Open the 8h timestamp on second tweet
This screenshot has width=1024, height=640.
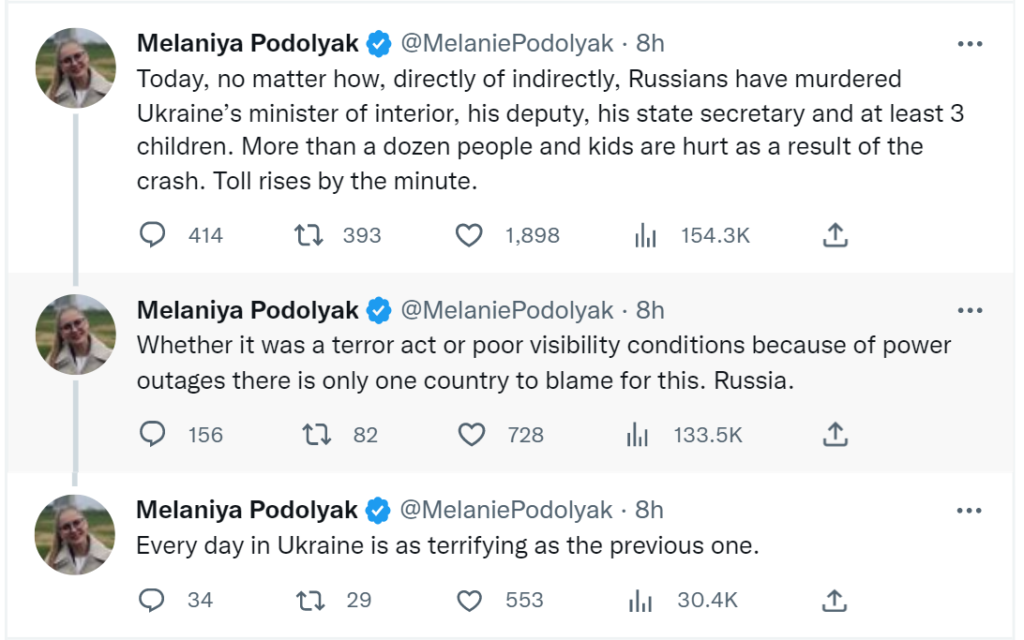(x=650, y=310)
